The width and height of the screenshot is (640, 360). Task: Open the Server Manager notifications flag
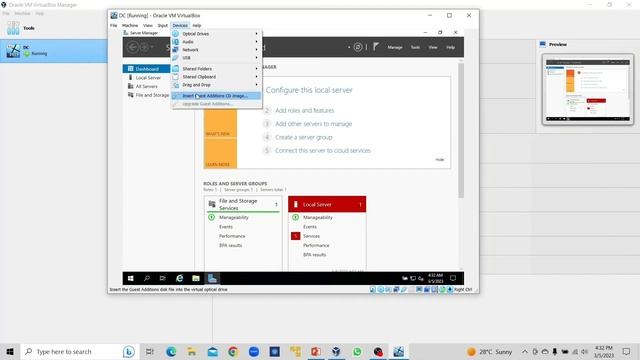[376, 47]
